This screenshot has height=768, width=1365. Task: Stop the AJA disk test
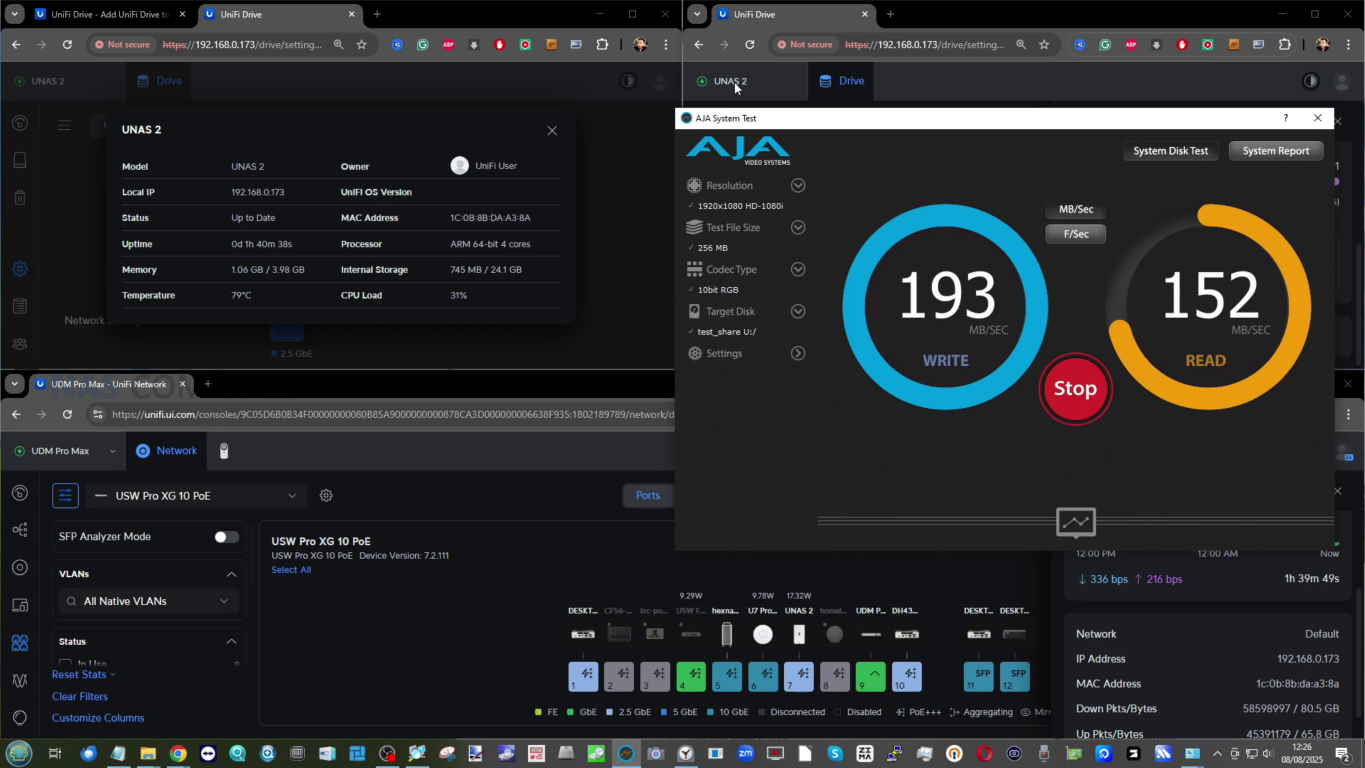click(x=1075, y=389)
